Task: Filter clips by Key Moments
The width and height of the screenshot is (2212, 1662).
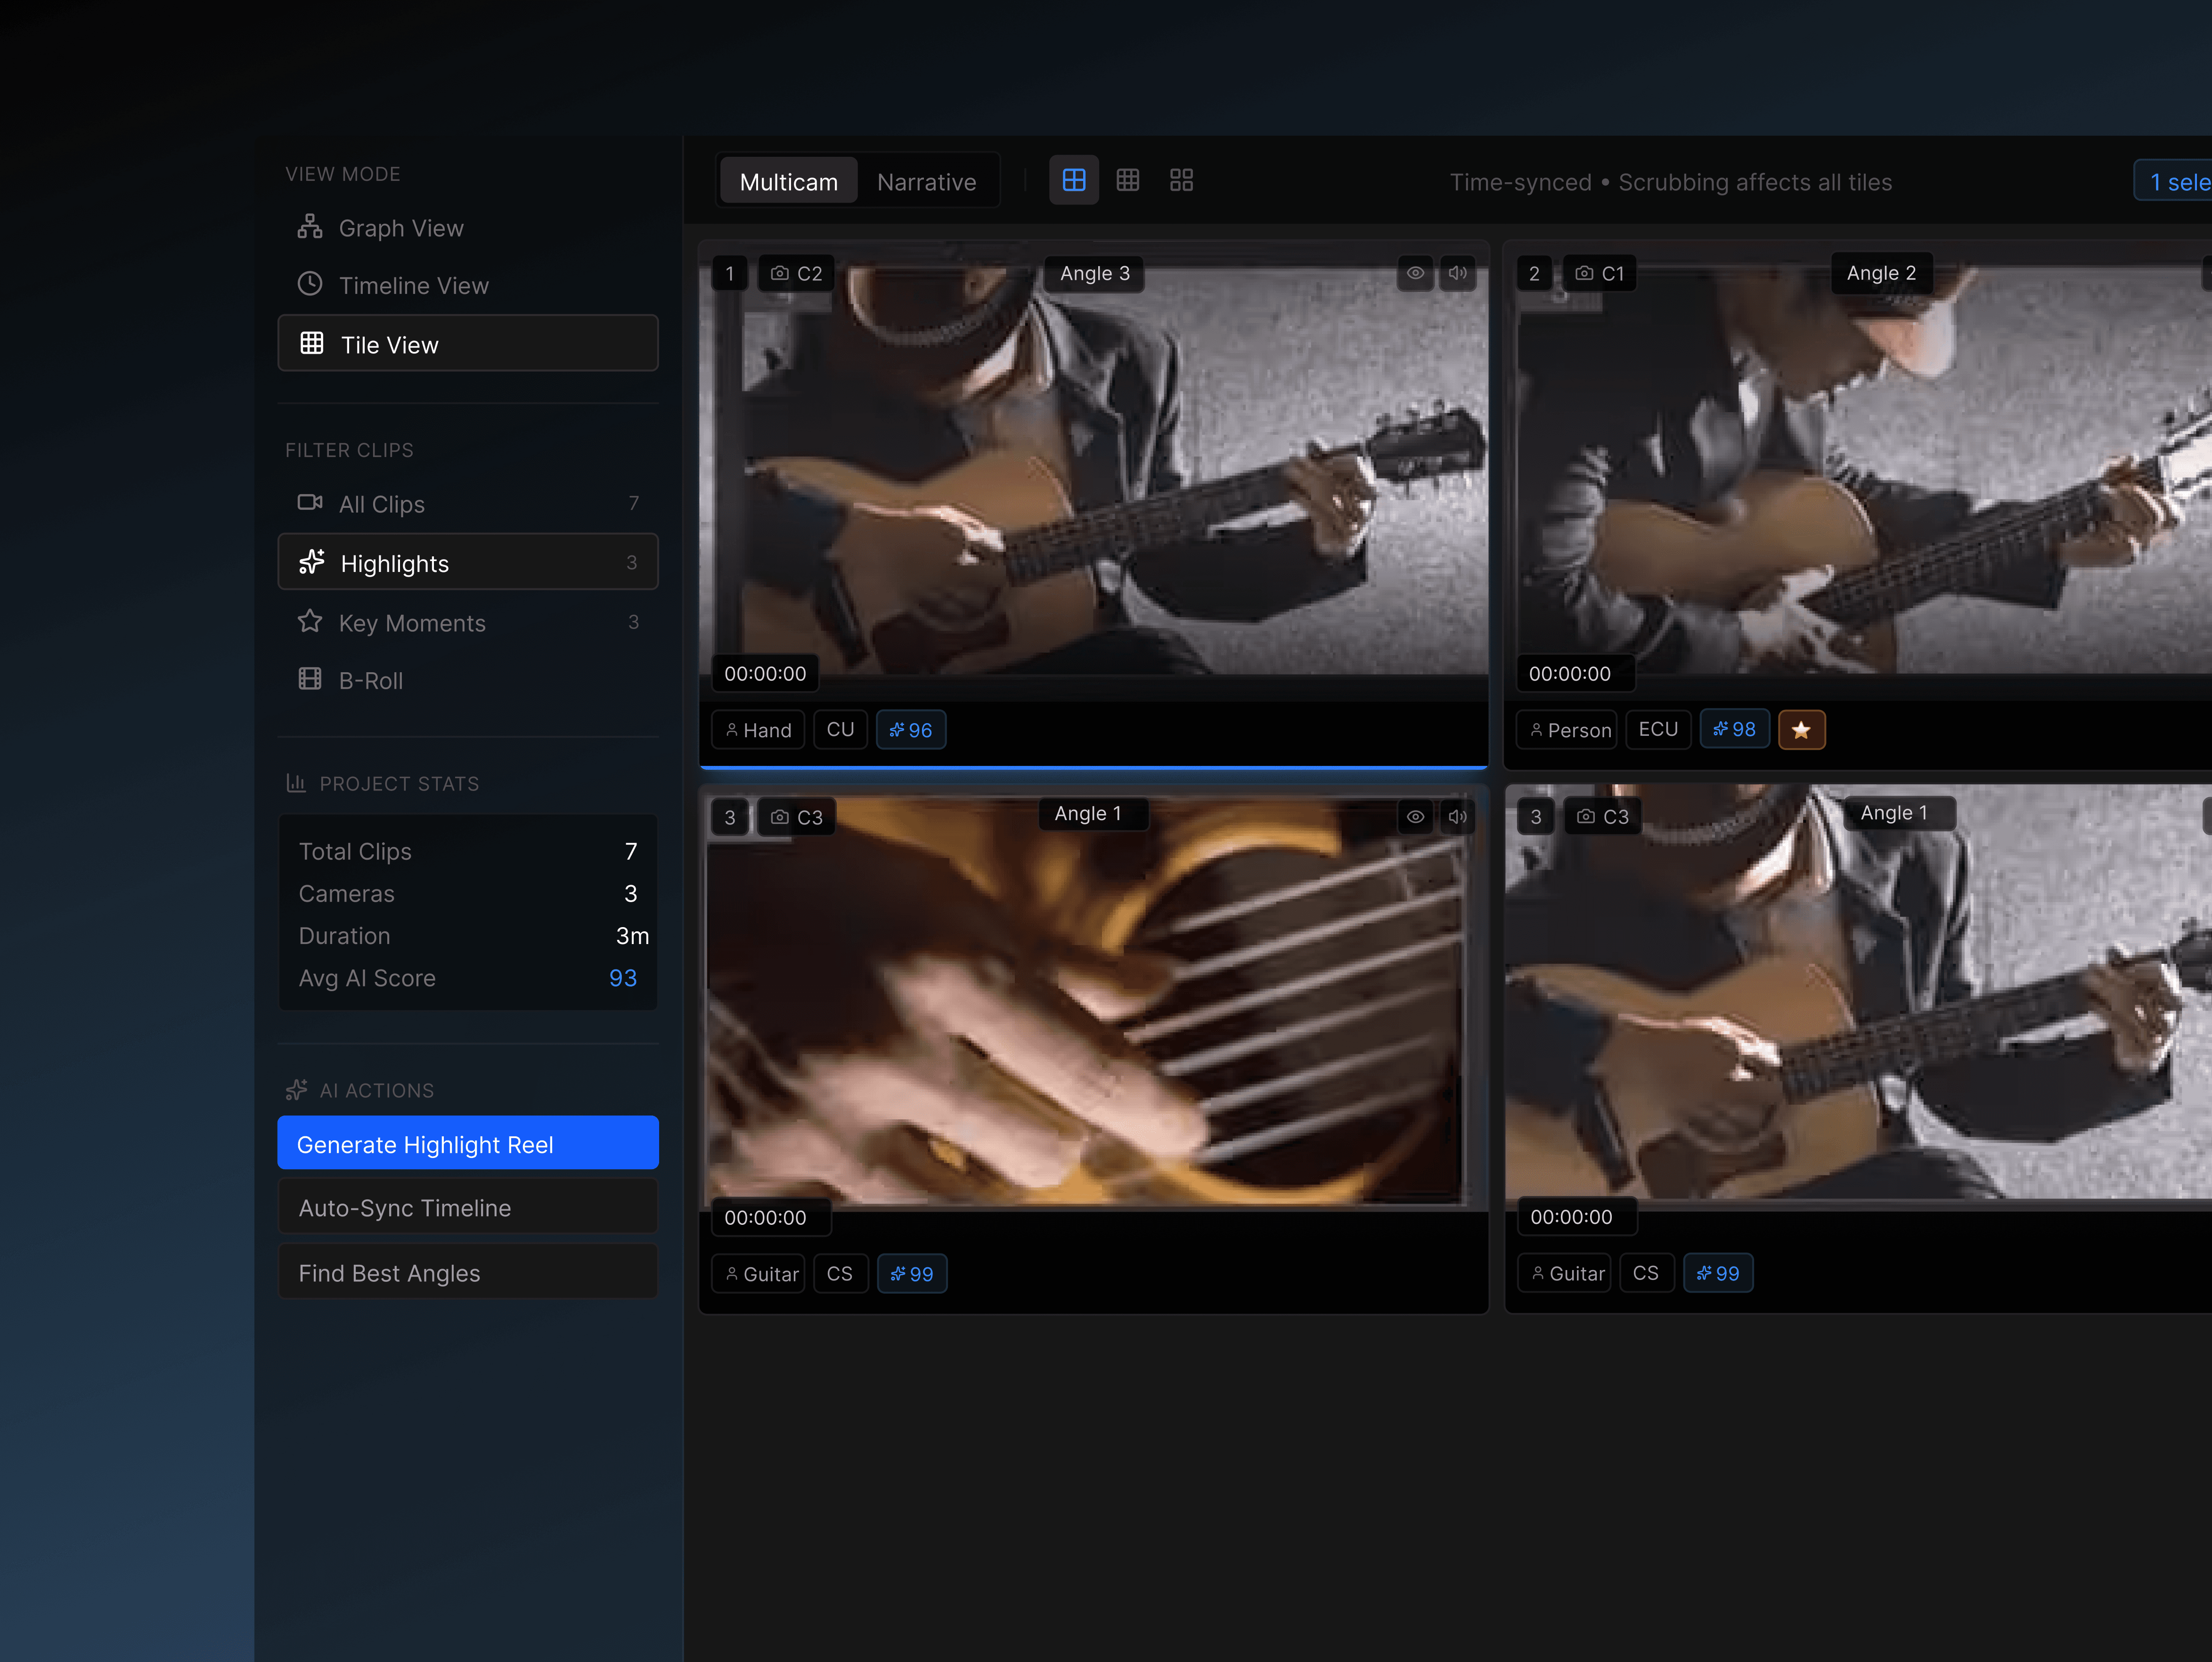Action: click(411, 623)
